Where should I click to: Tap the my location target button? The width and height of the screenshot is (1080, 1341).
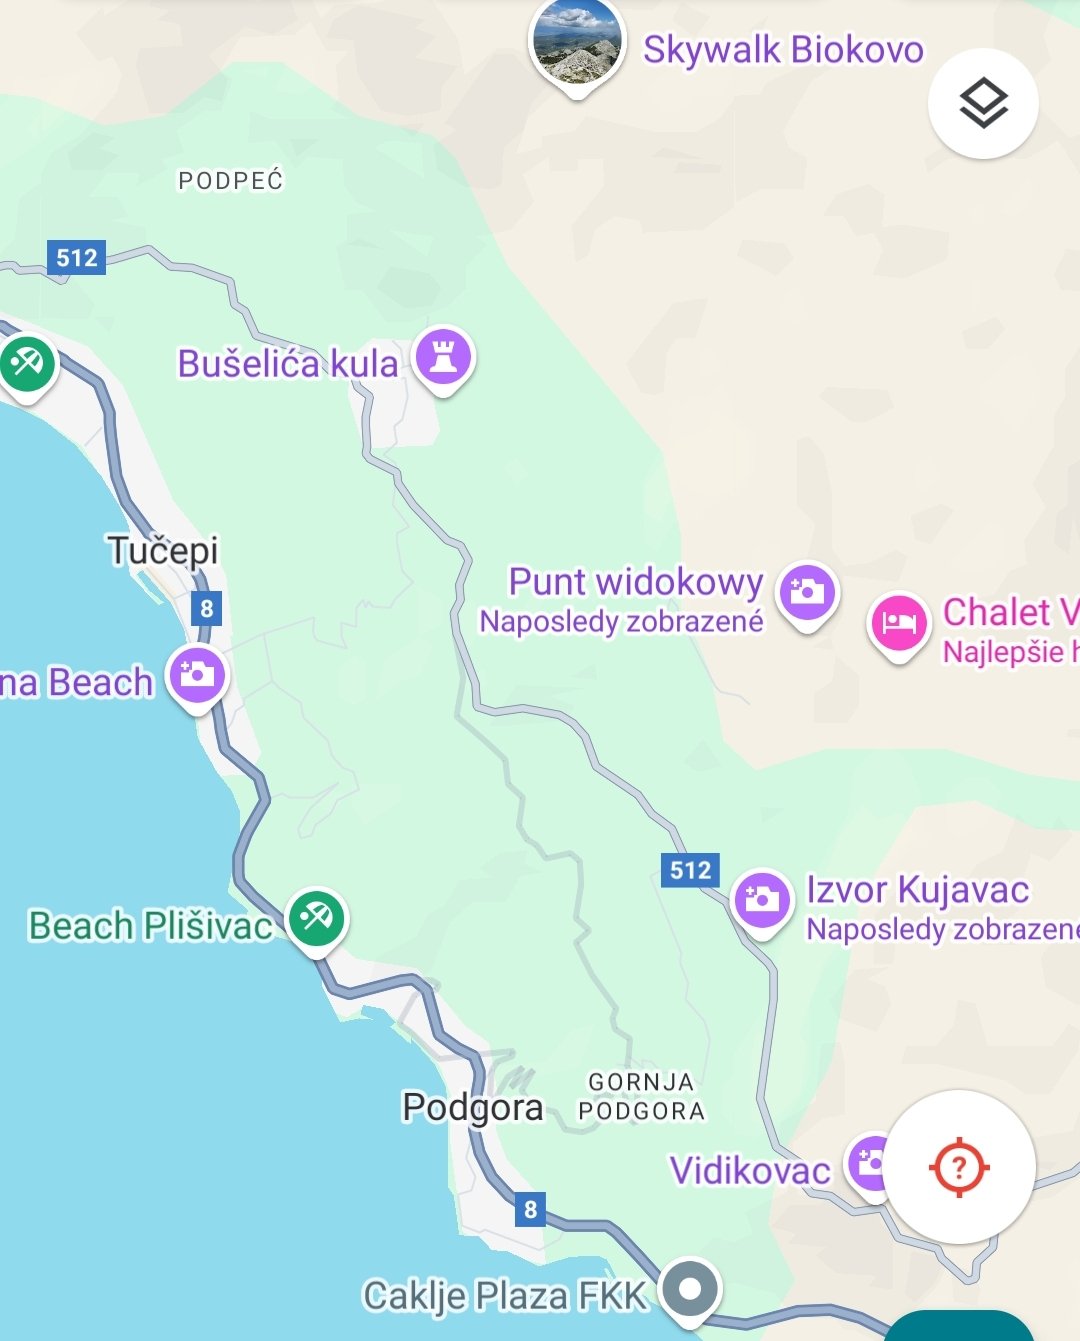960,1167
